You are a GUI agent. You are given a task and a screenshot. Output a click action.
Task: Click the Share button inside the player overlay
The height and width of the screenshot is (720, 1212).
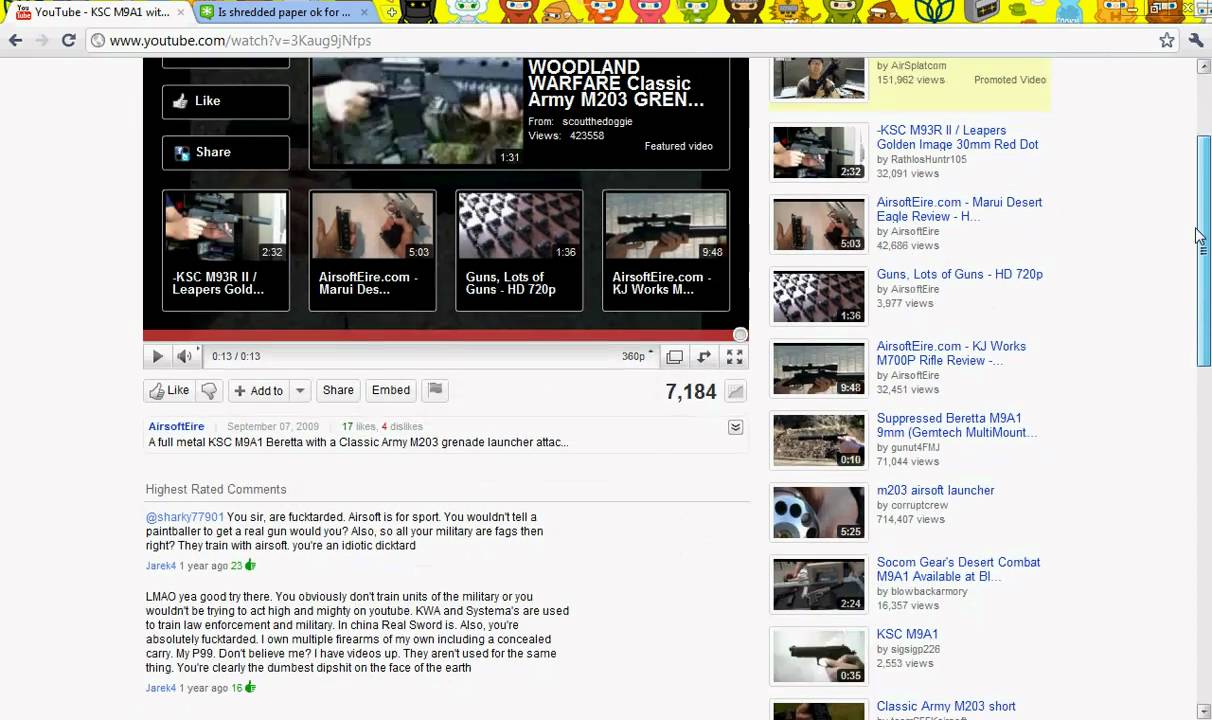226,152
